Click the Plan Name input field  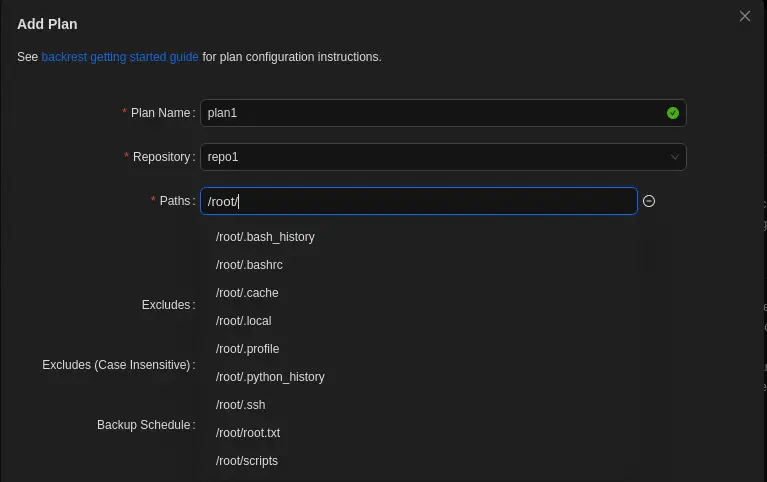430,113
